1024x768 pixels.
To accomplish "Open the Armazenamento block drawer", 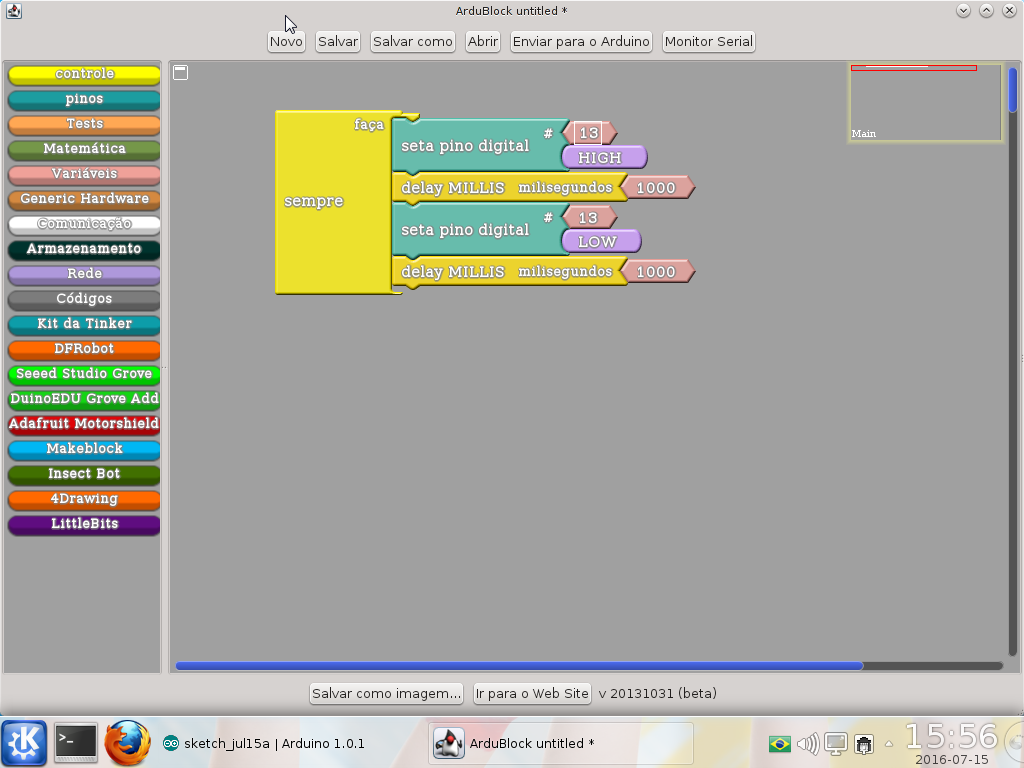I will [x=84, y=249].
